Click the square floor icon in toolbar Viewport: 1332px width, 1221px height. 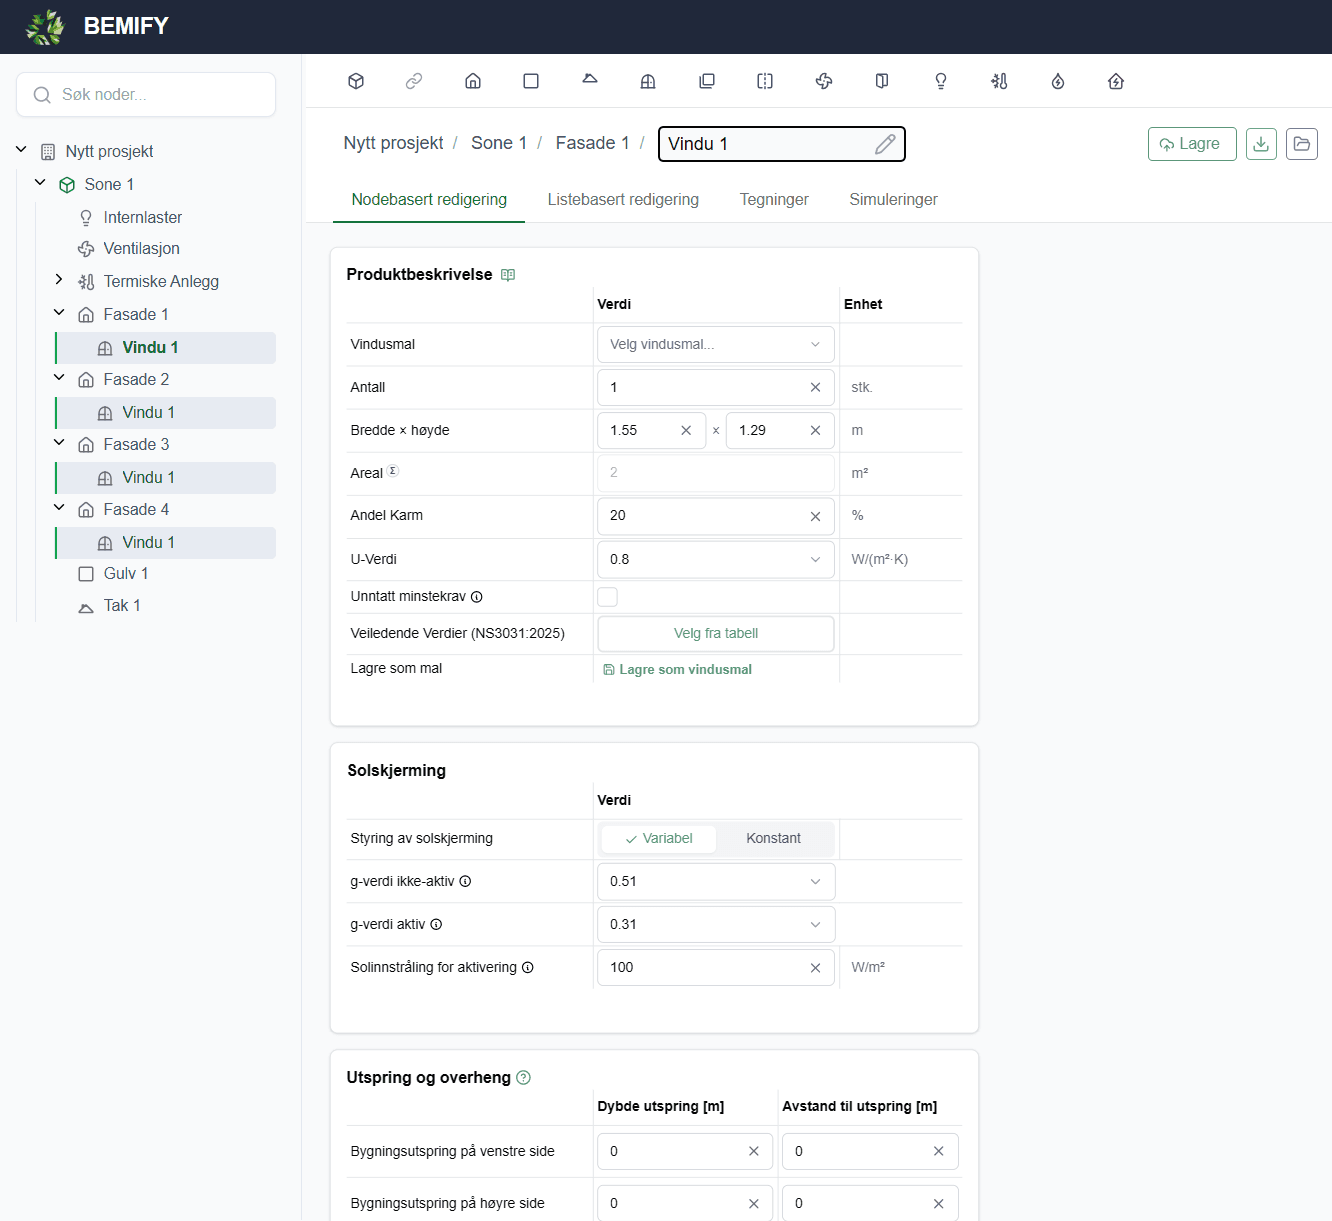[531, 81]
